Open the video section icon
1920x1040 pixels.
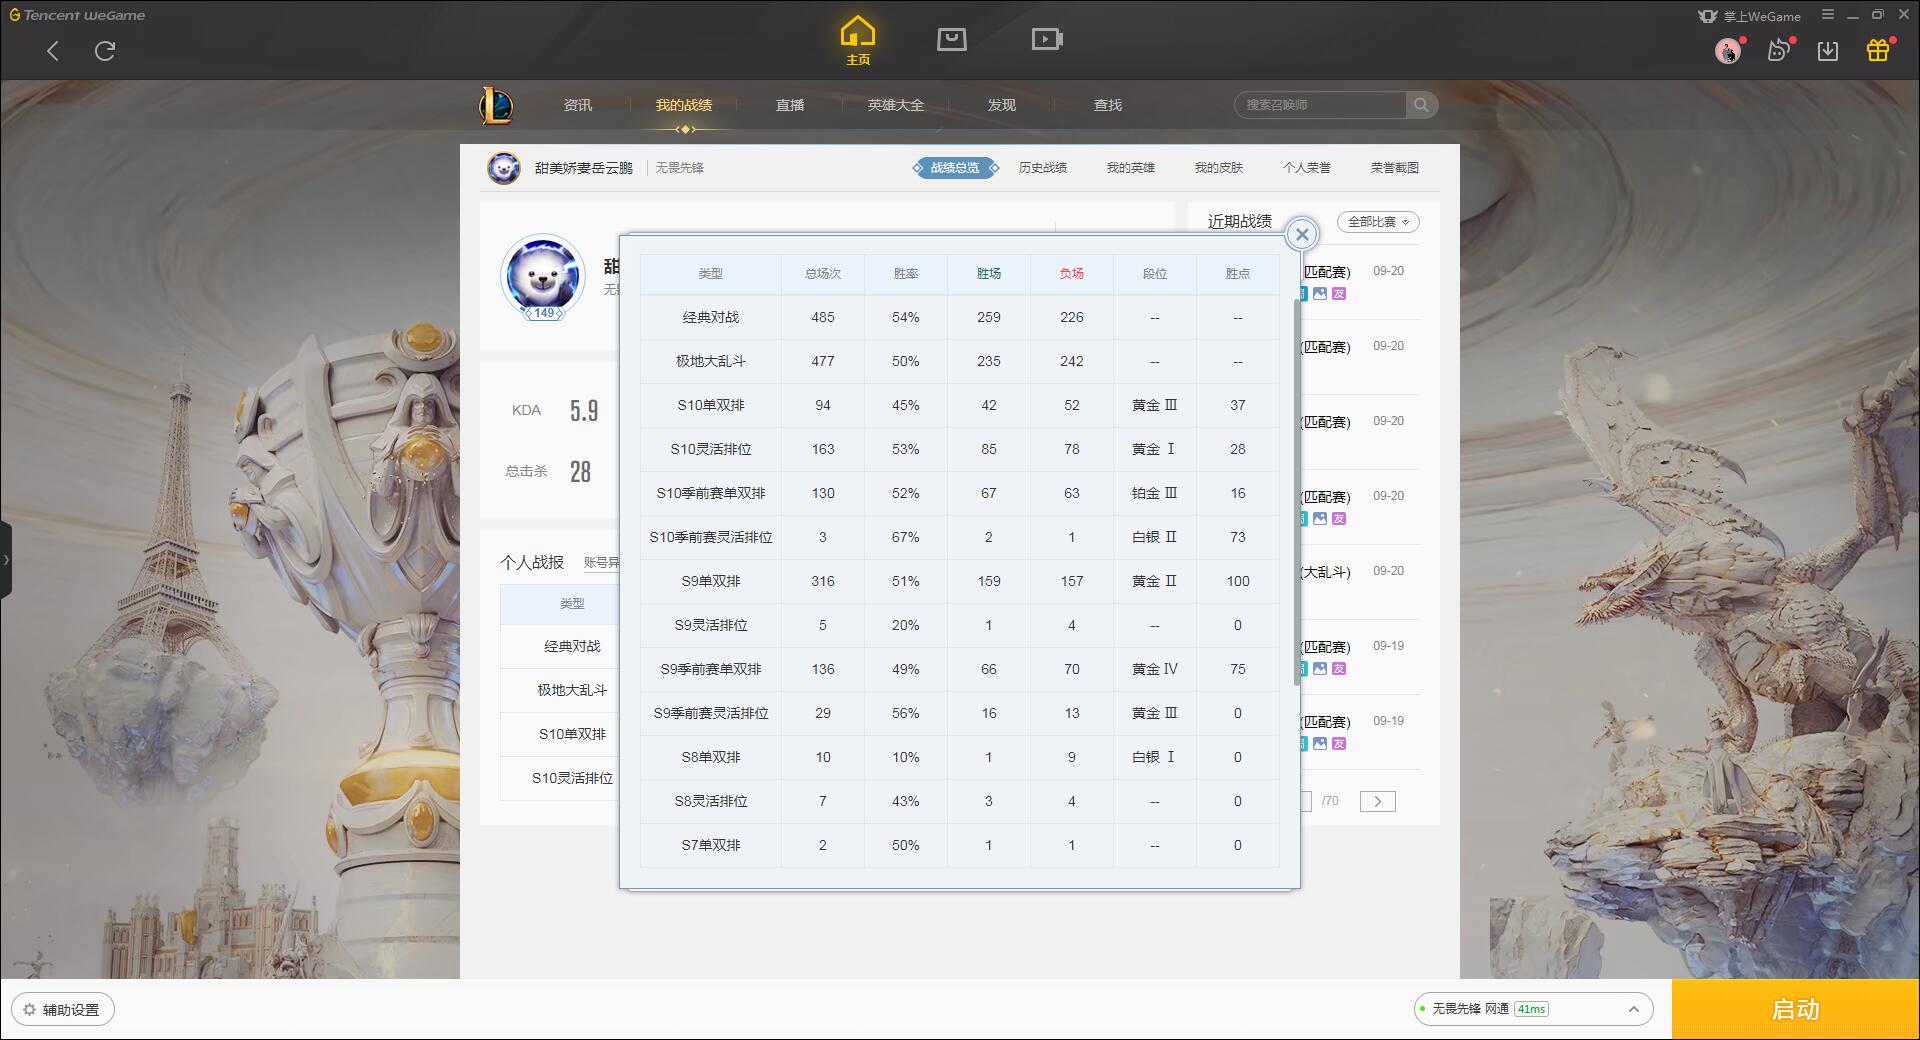1047,39
